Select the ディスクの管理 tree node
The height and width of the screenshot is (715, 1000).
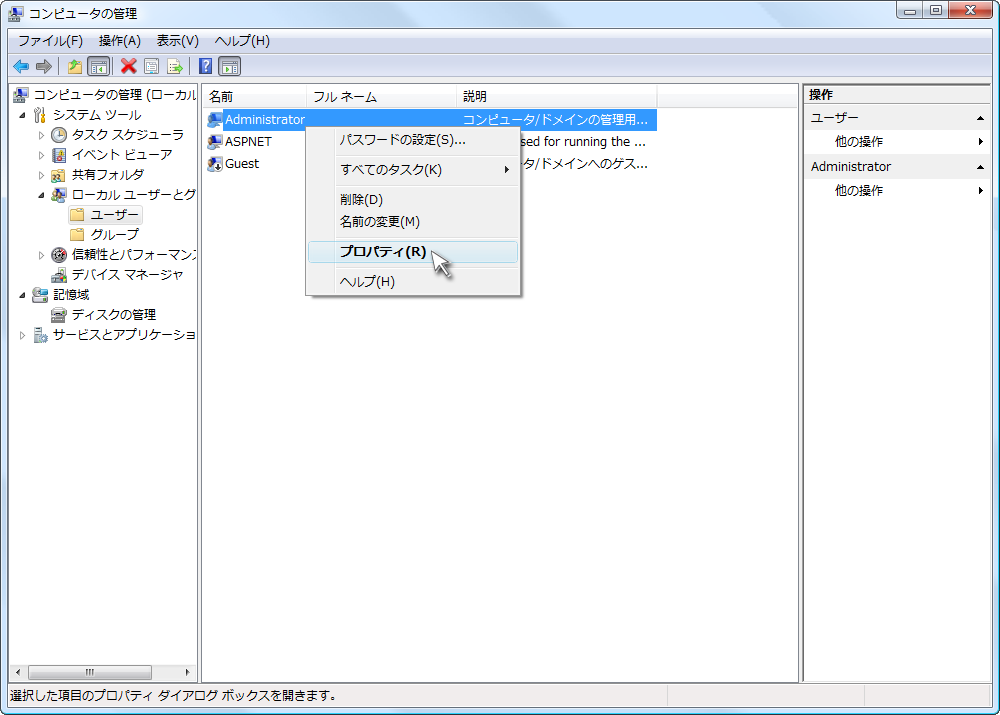113,314
